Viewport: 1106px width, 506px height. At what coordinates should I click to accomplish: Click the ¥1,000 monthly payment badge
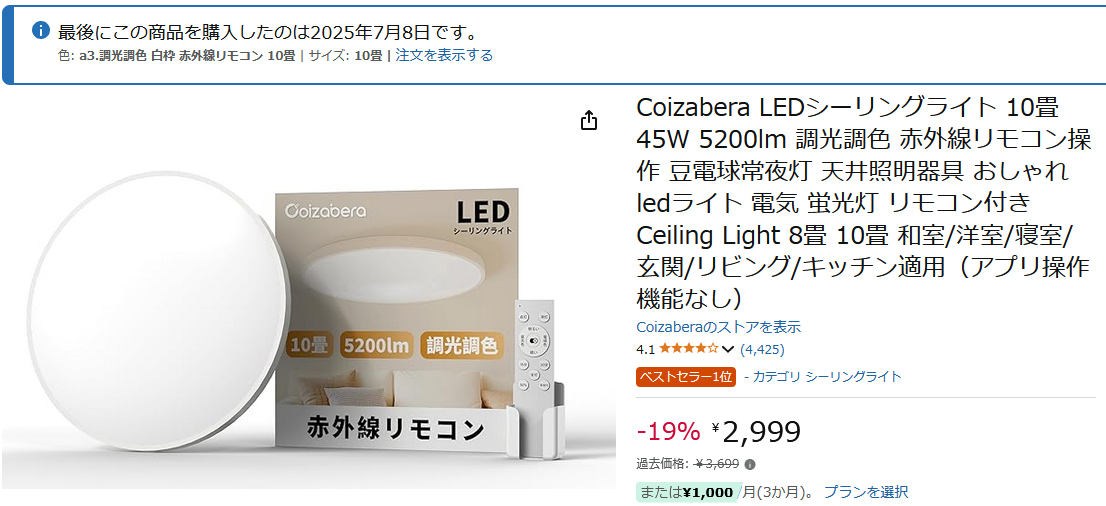(x=690, y=492)
